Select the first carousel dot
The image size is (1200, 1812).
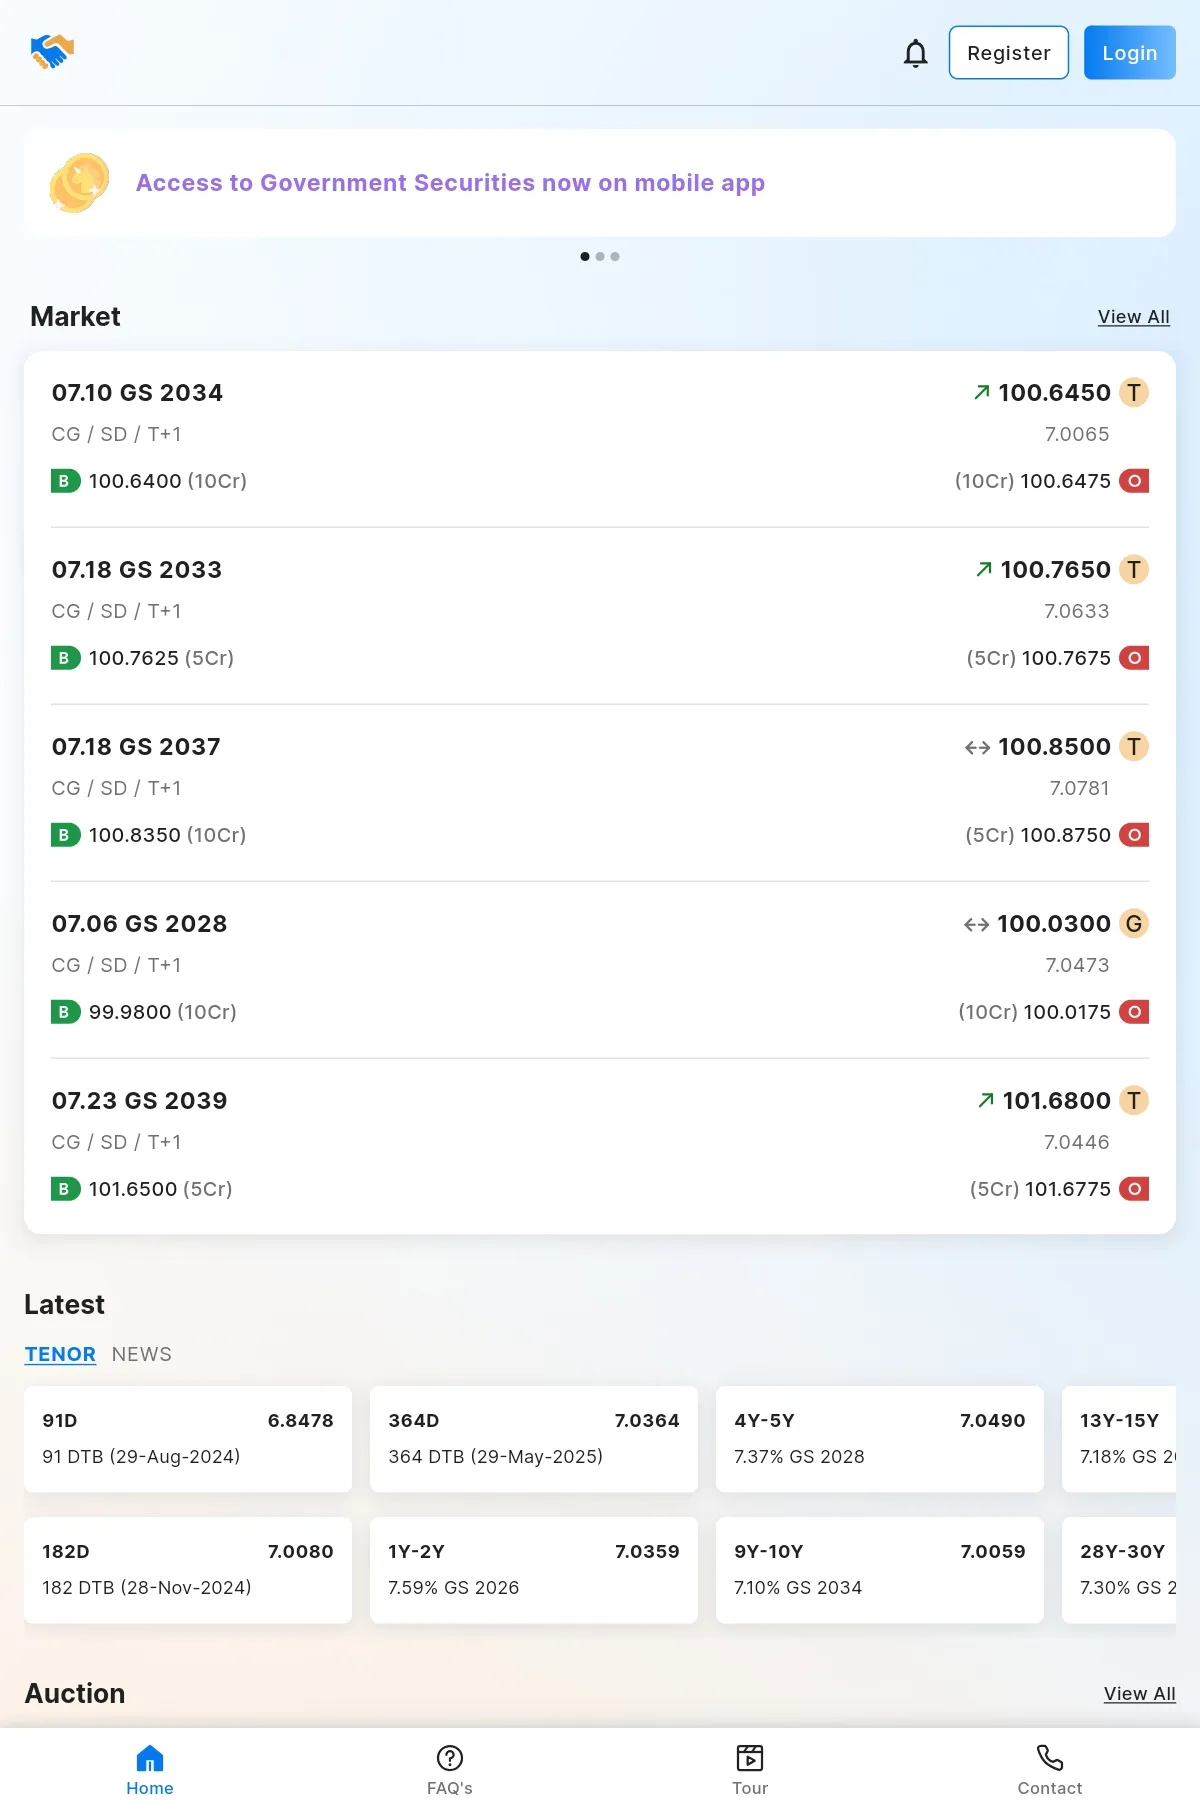point(585,257)
